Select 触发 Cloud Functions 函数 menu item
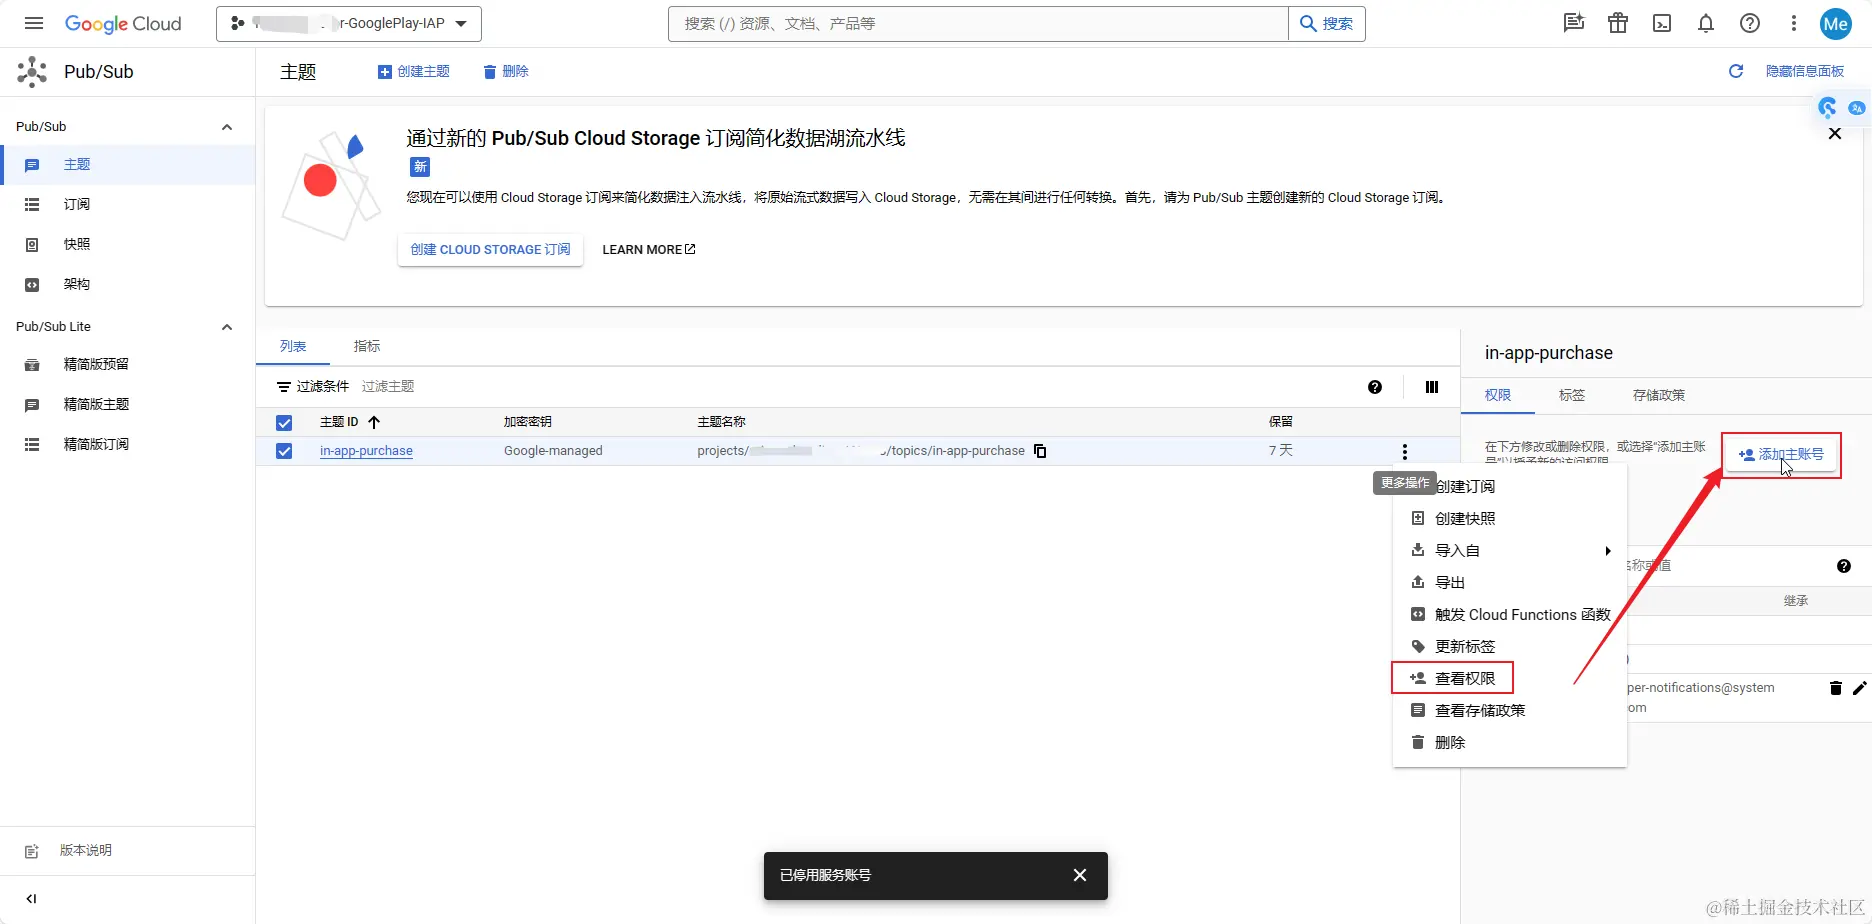 pyautogui.click(x=1509, y=614)
